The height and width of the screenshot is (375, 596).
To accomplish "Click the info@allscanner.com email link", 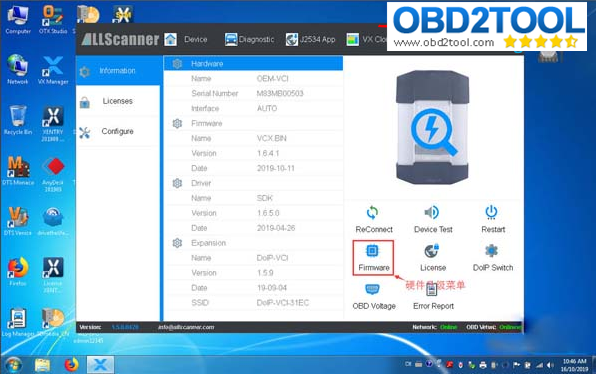I will click(186, 327).
